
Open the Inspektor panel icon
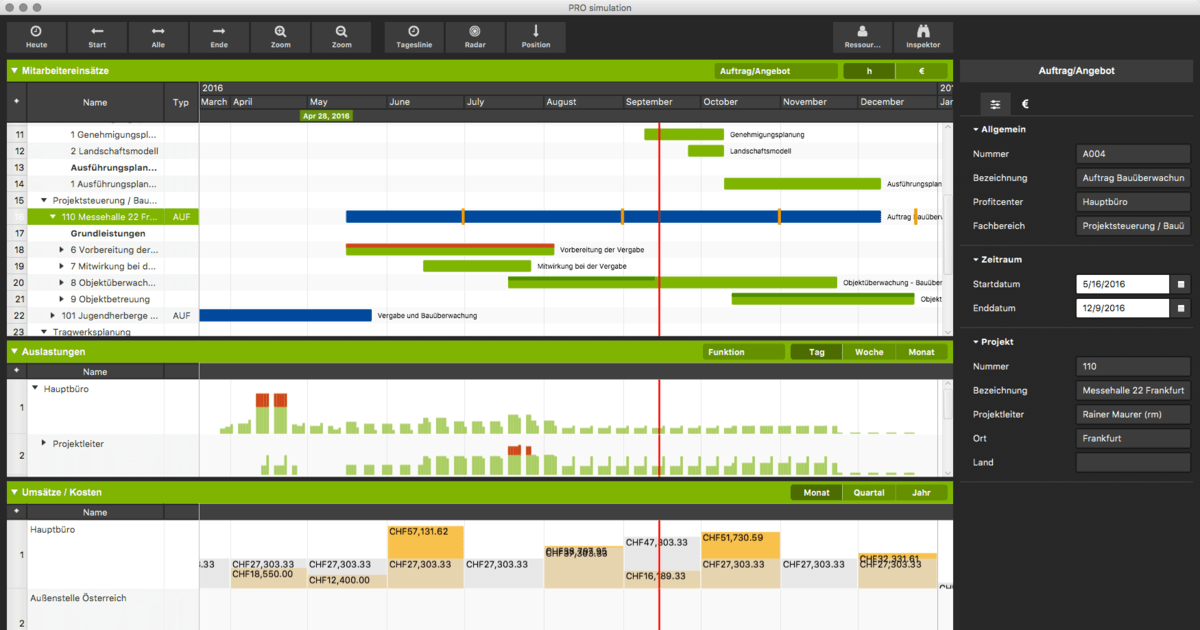pos(923,37)
